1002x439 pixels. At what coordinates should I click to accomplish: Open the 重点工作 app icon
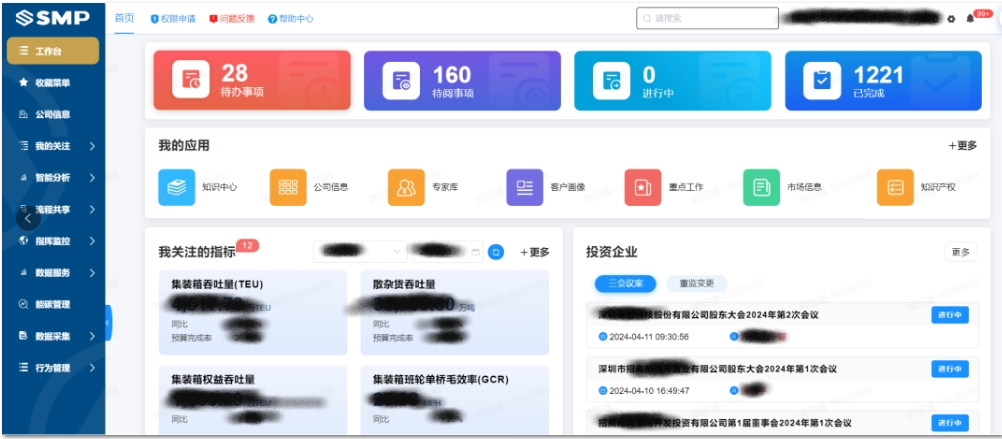pos(643,187)
